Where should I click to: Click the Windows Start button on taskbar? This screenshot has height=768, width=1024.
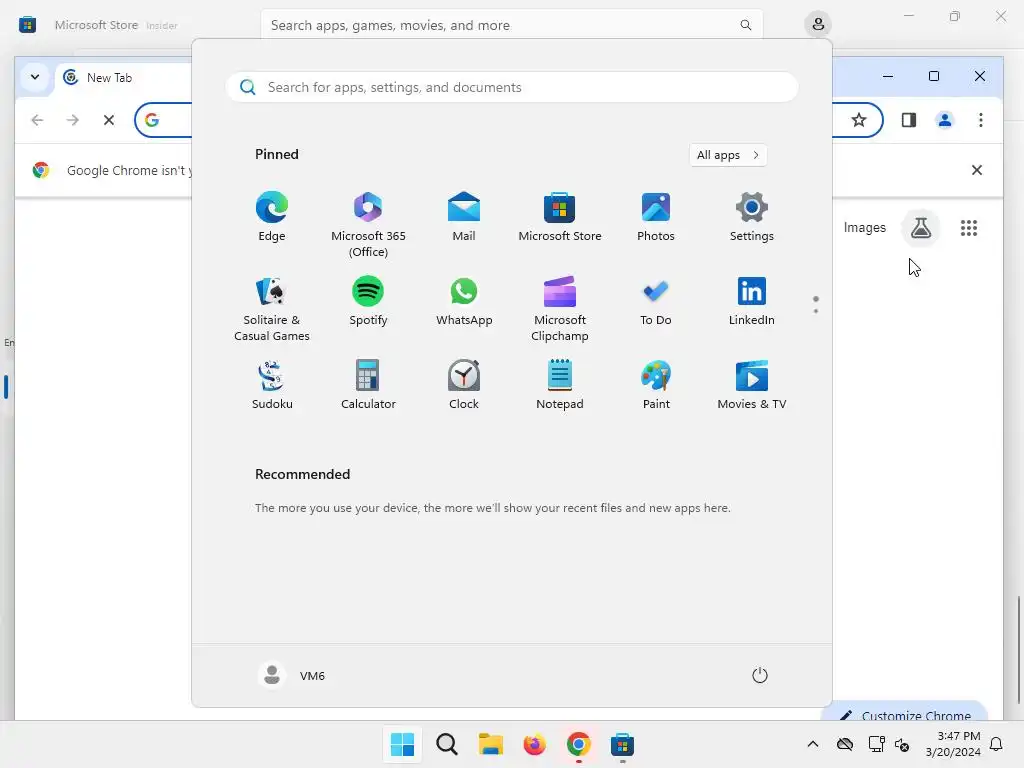coord(402,744)
